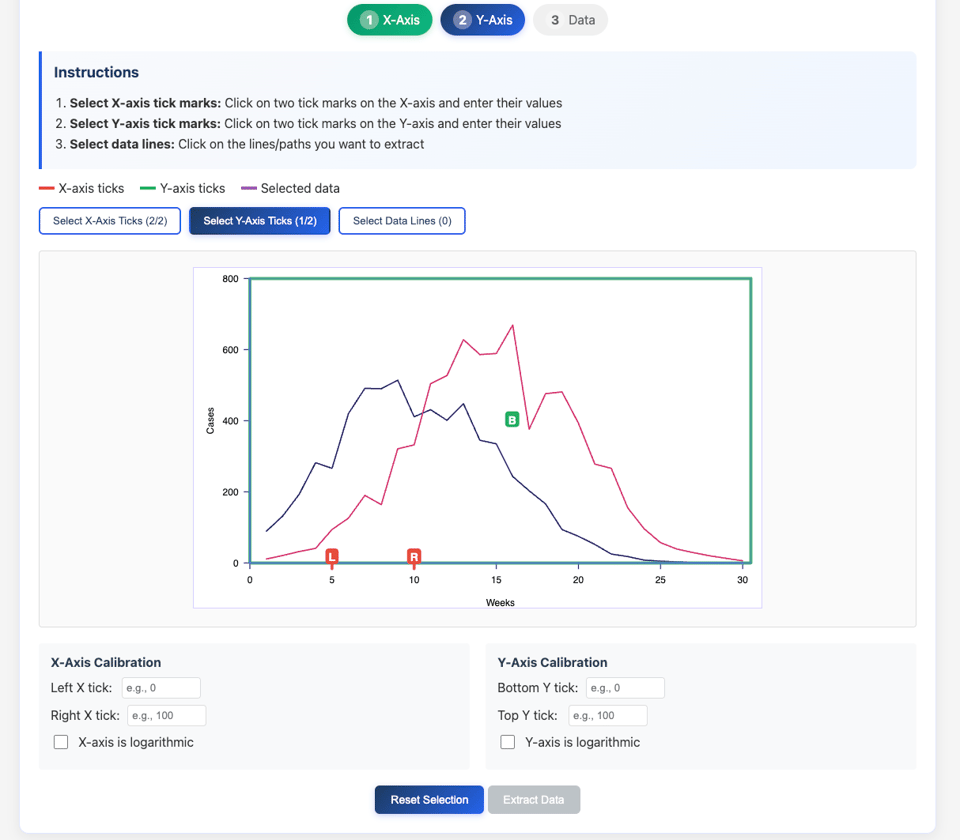The image size is (960, 840).
Task: Go to step 1 X-Axis
Action: [x=390, y=20]
